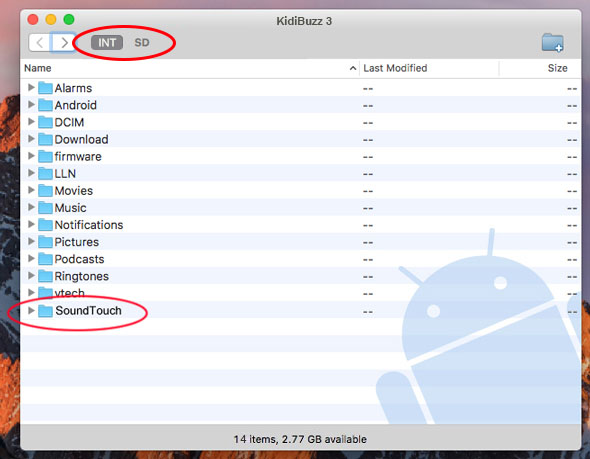This screenshot has height=459, width=590.
Task: Select the DCIM folder icon
Action: pyautogui.click(x=45, y=122)
